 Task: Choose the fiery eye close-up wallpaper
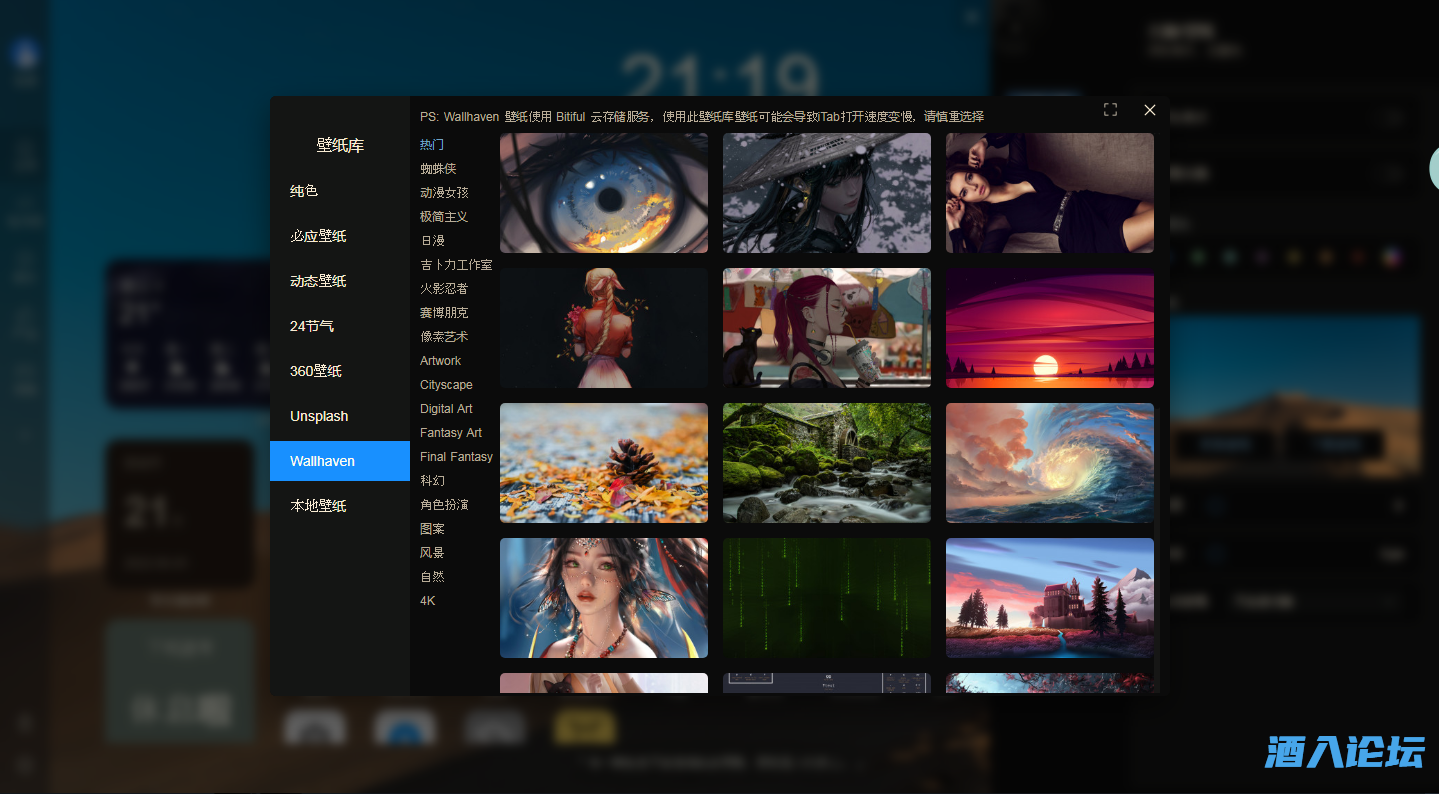click(604, 193)
